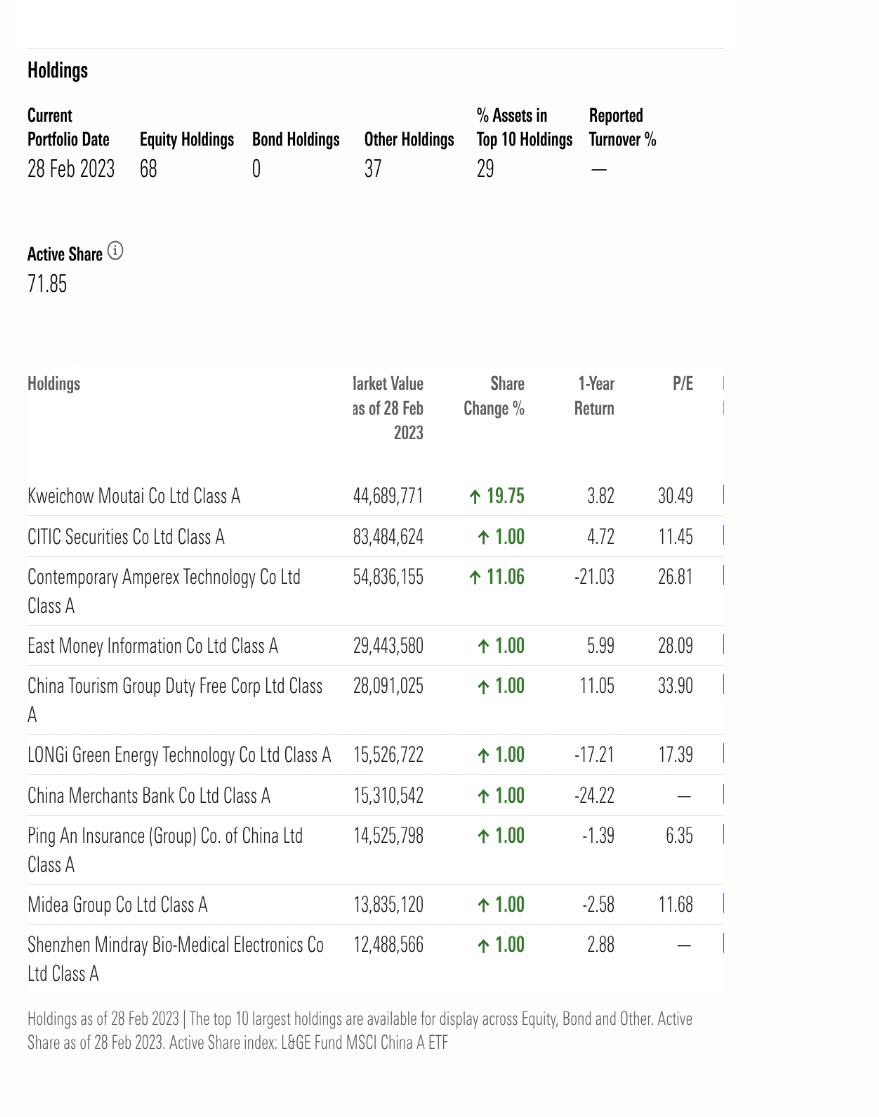Open Kweichow Moutai Co Ltd Class A holding
The image size is (879, 1117).
click(x=134, y=496)
